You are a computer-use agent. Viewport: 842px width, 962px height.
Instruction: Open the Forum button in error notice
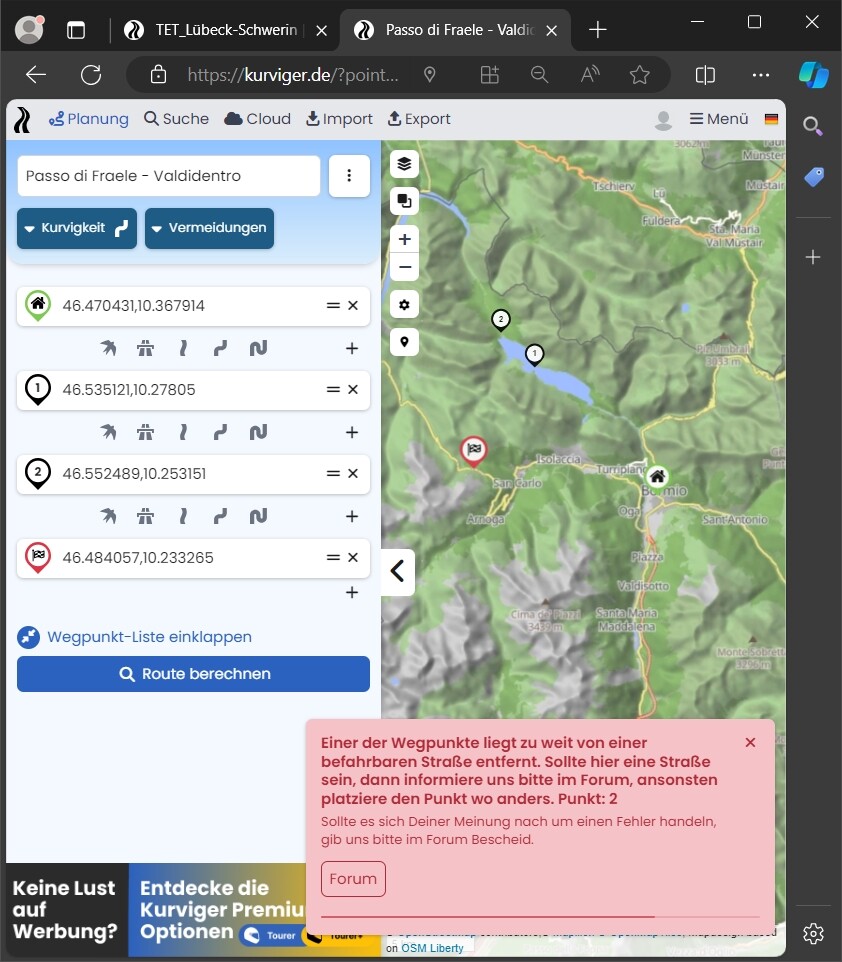tap(353, 879)
